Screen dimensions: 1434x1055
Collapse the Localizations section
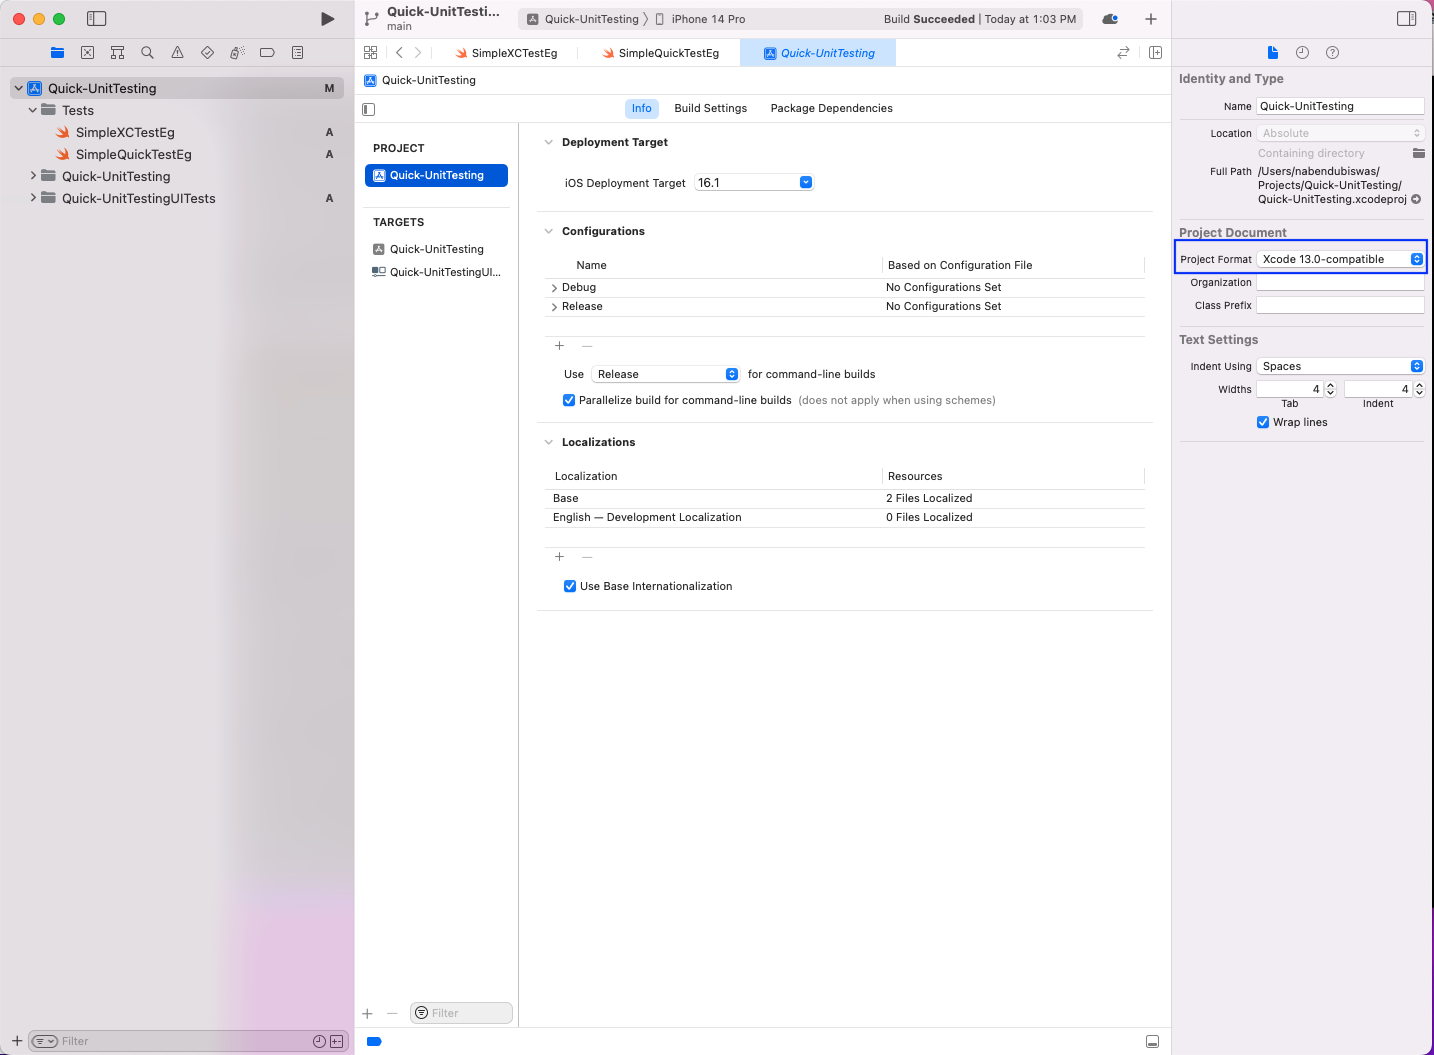[548, 442]
